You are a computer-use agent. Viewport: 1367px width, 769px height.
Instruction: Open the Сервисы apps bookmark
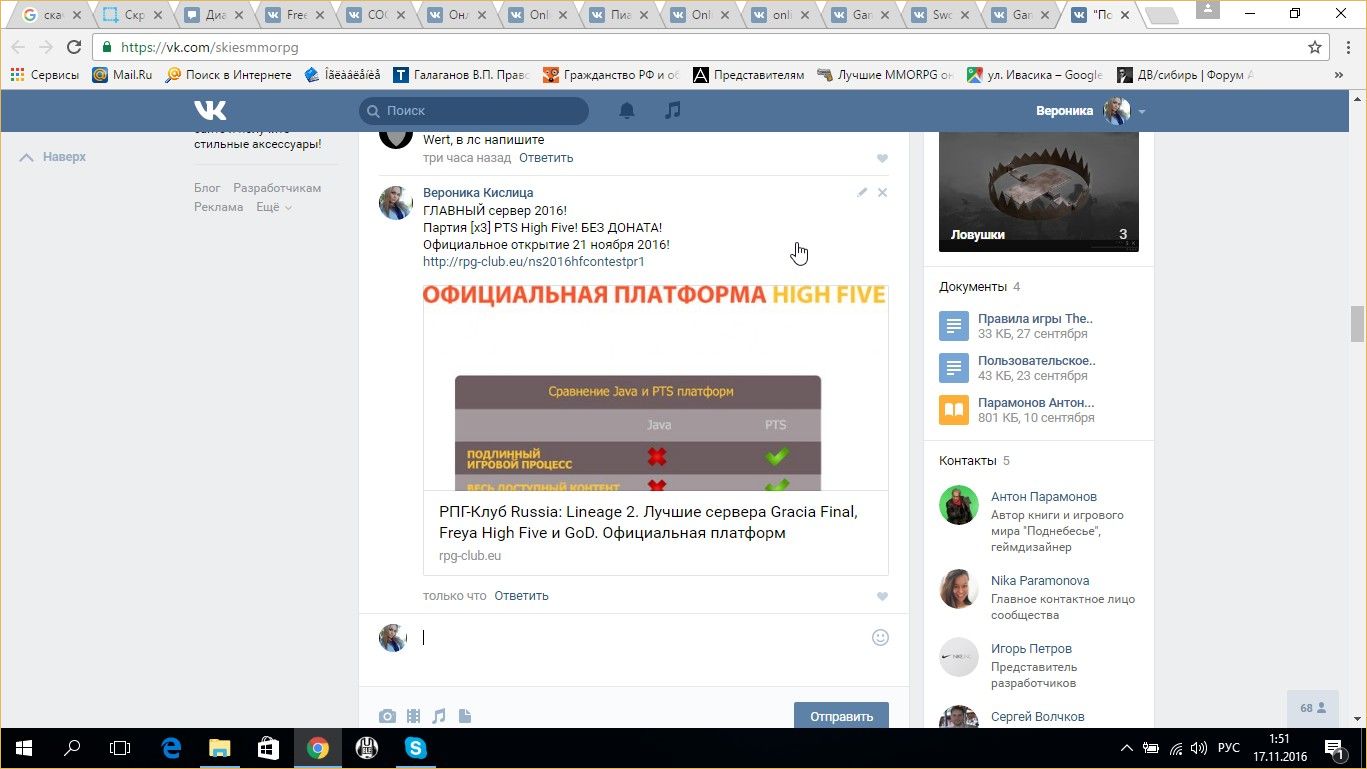[x=44, y=75]
